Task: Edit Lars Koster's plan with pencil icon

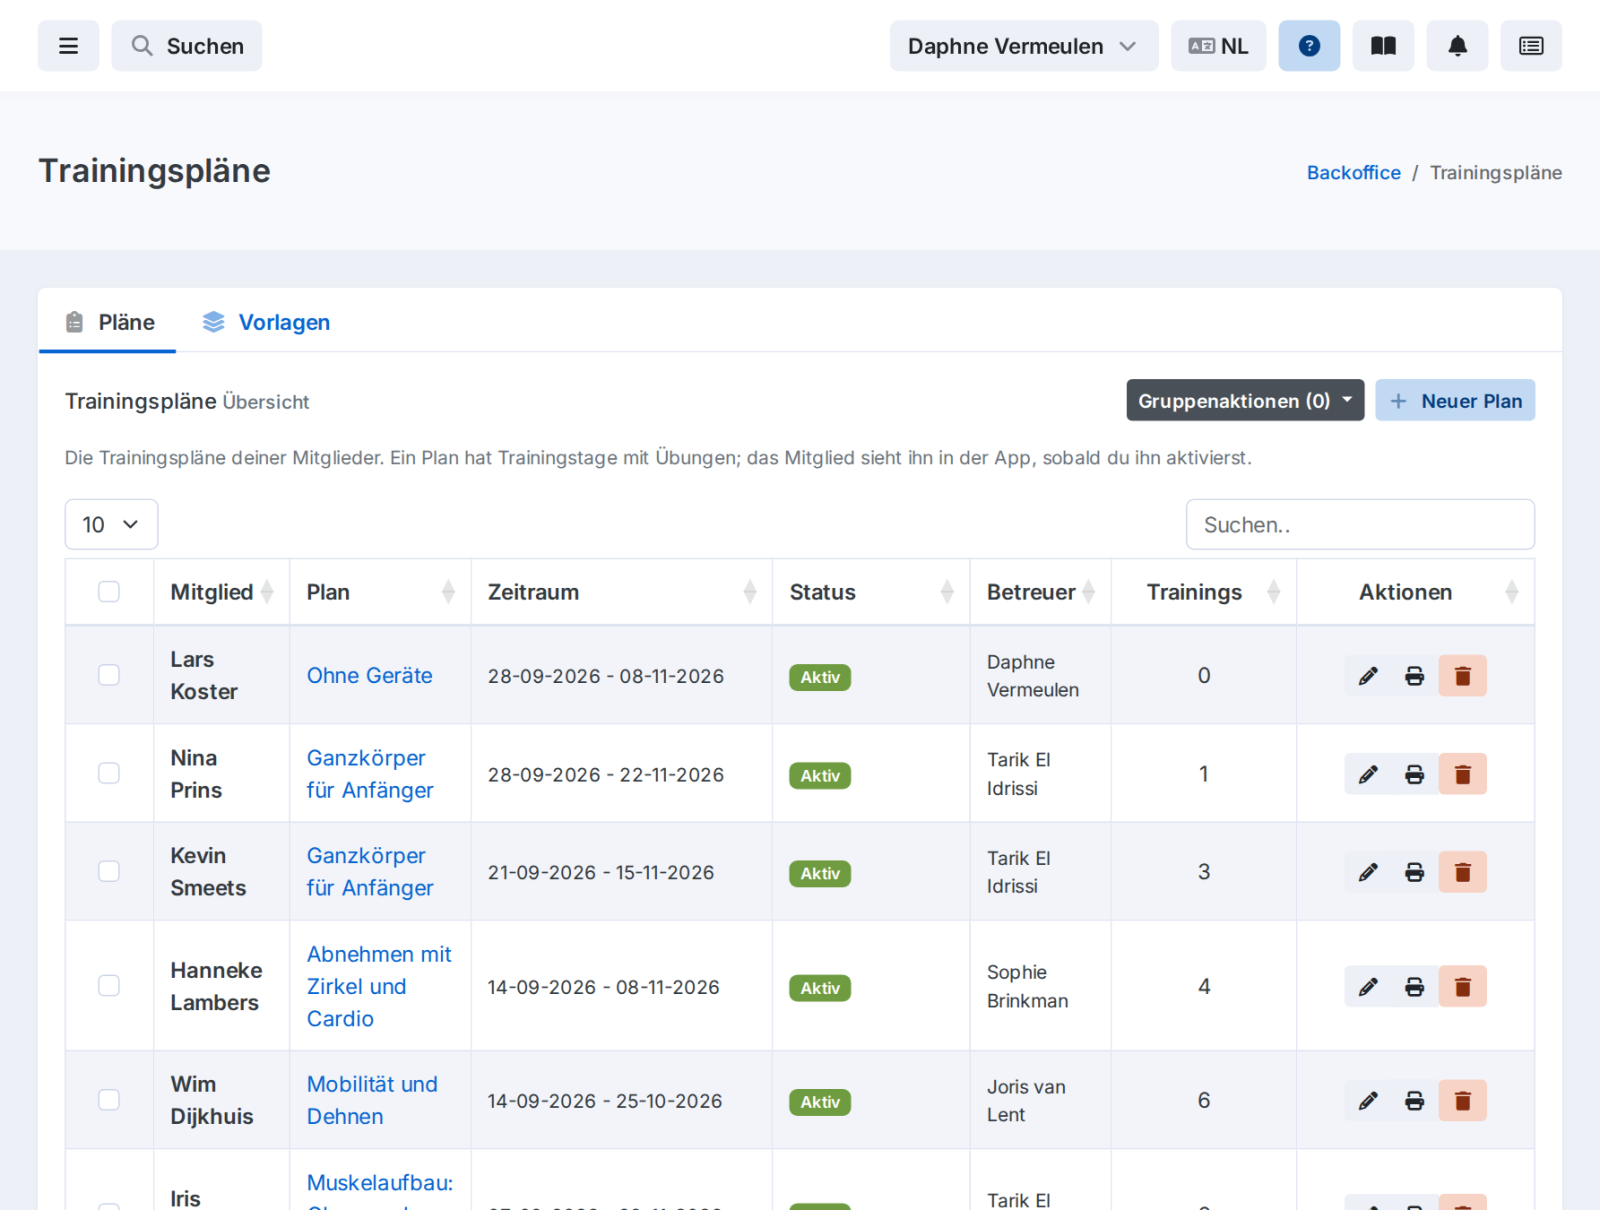Action: click(x=1368, y=676)
